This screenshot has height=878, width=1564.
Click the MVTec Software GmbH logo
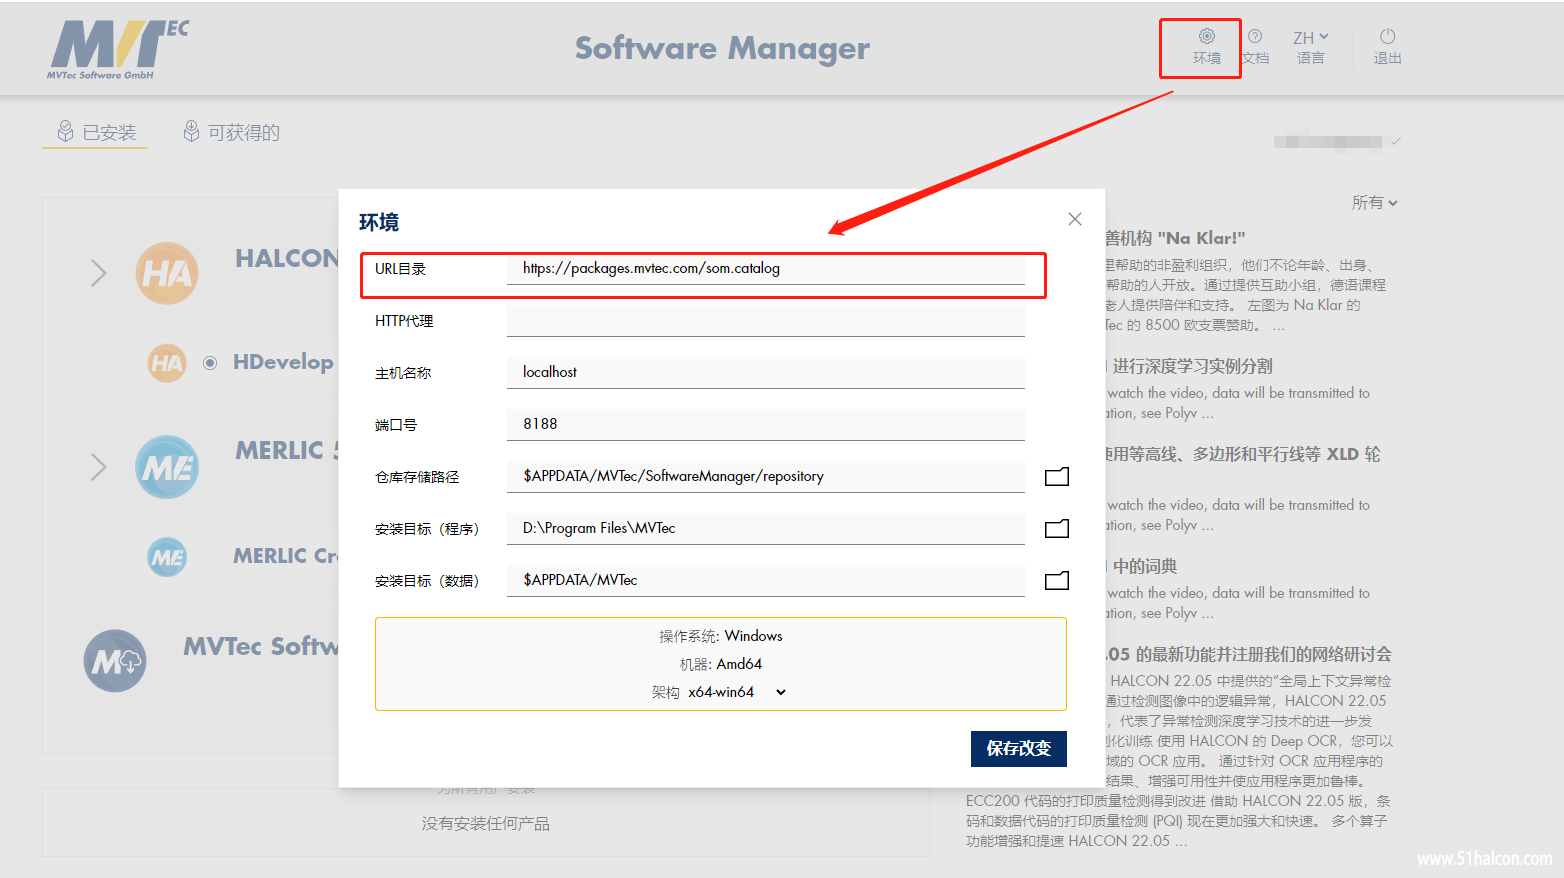[116, 49]
